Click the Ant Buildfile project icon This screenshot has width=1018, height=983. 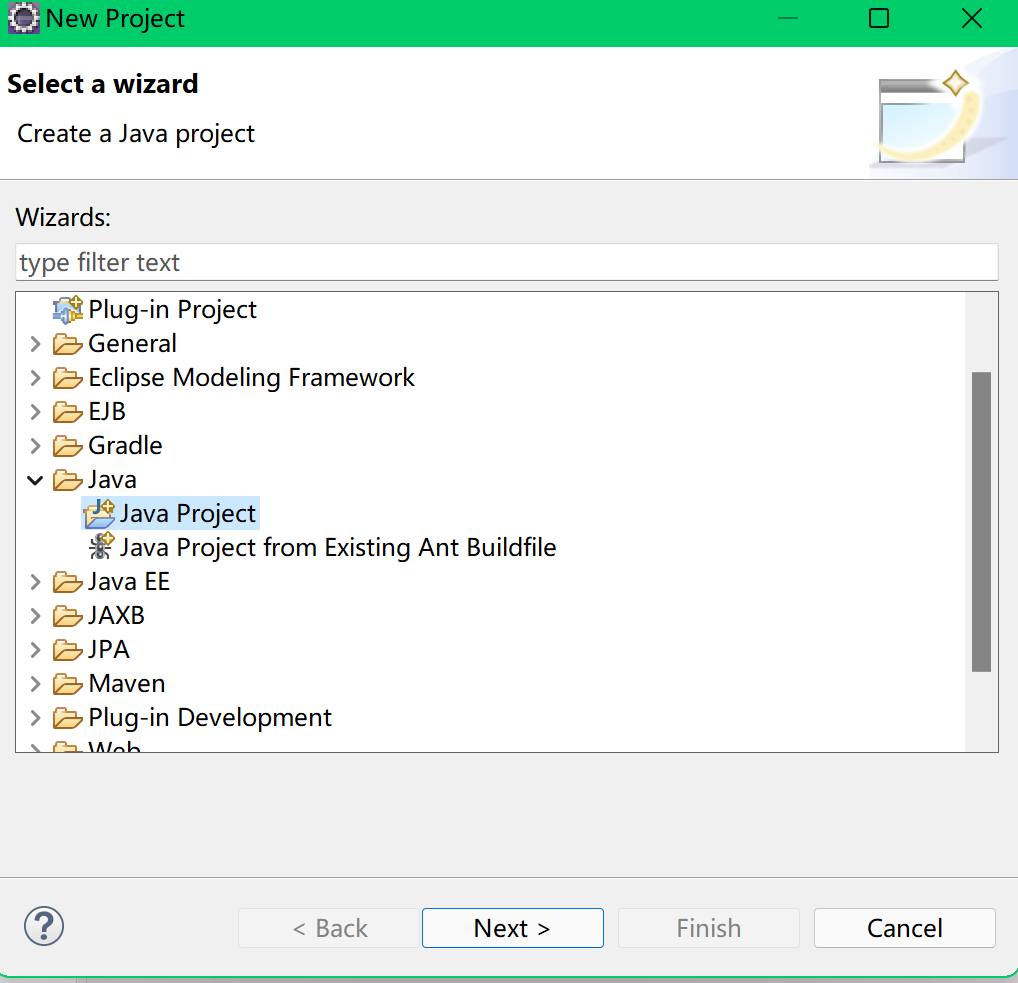(x=101, y=547)
